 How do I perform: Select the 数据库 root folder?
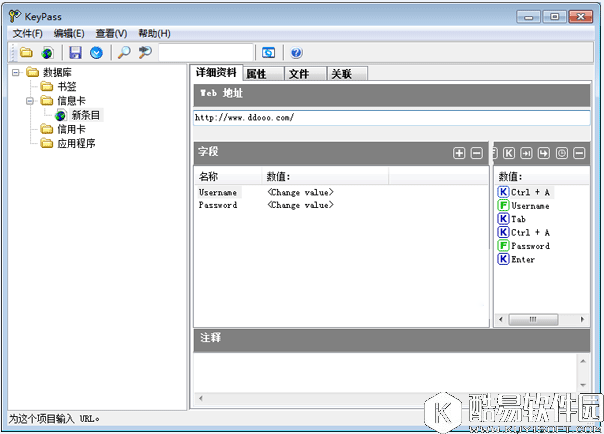click(x=57, y=72)
